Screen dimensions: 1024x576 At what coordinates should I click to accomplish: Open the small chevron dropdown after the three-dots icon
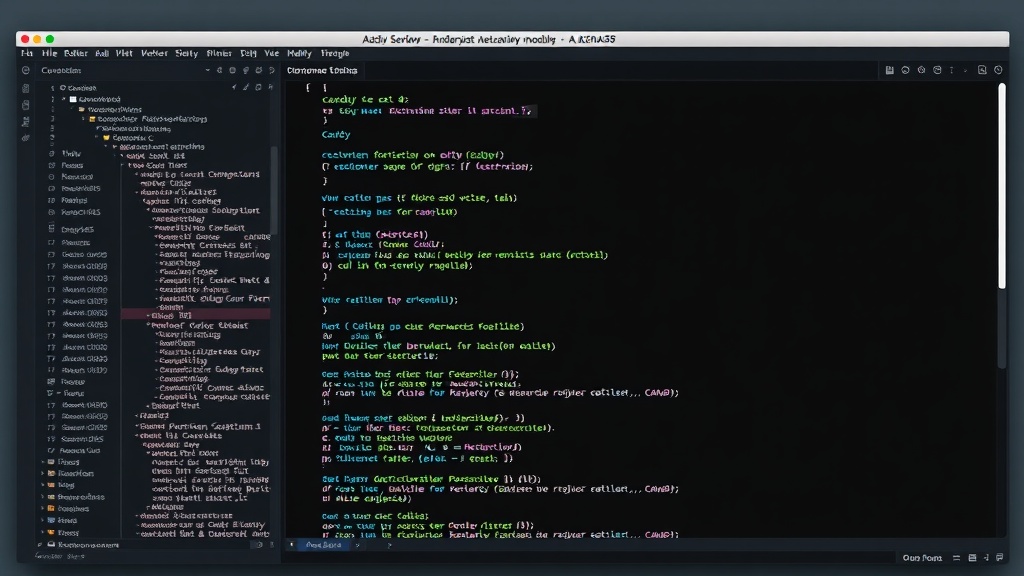[965, 71]
